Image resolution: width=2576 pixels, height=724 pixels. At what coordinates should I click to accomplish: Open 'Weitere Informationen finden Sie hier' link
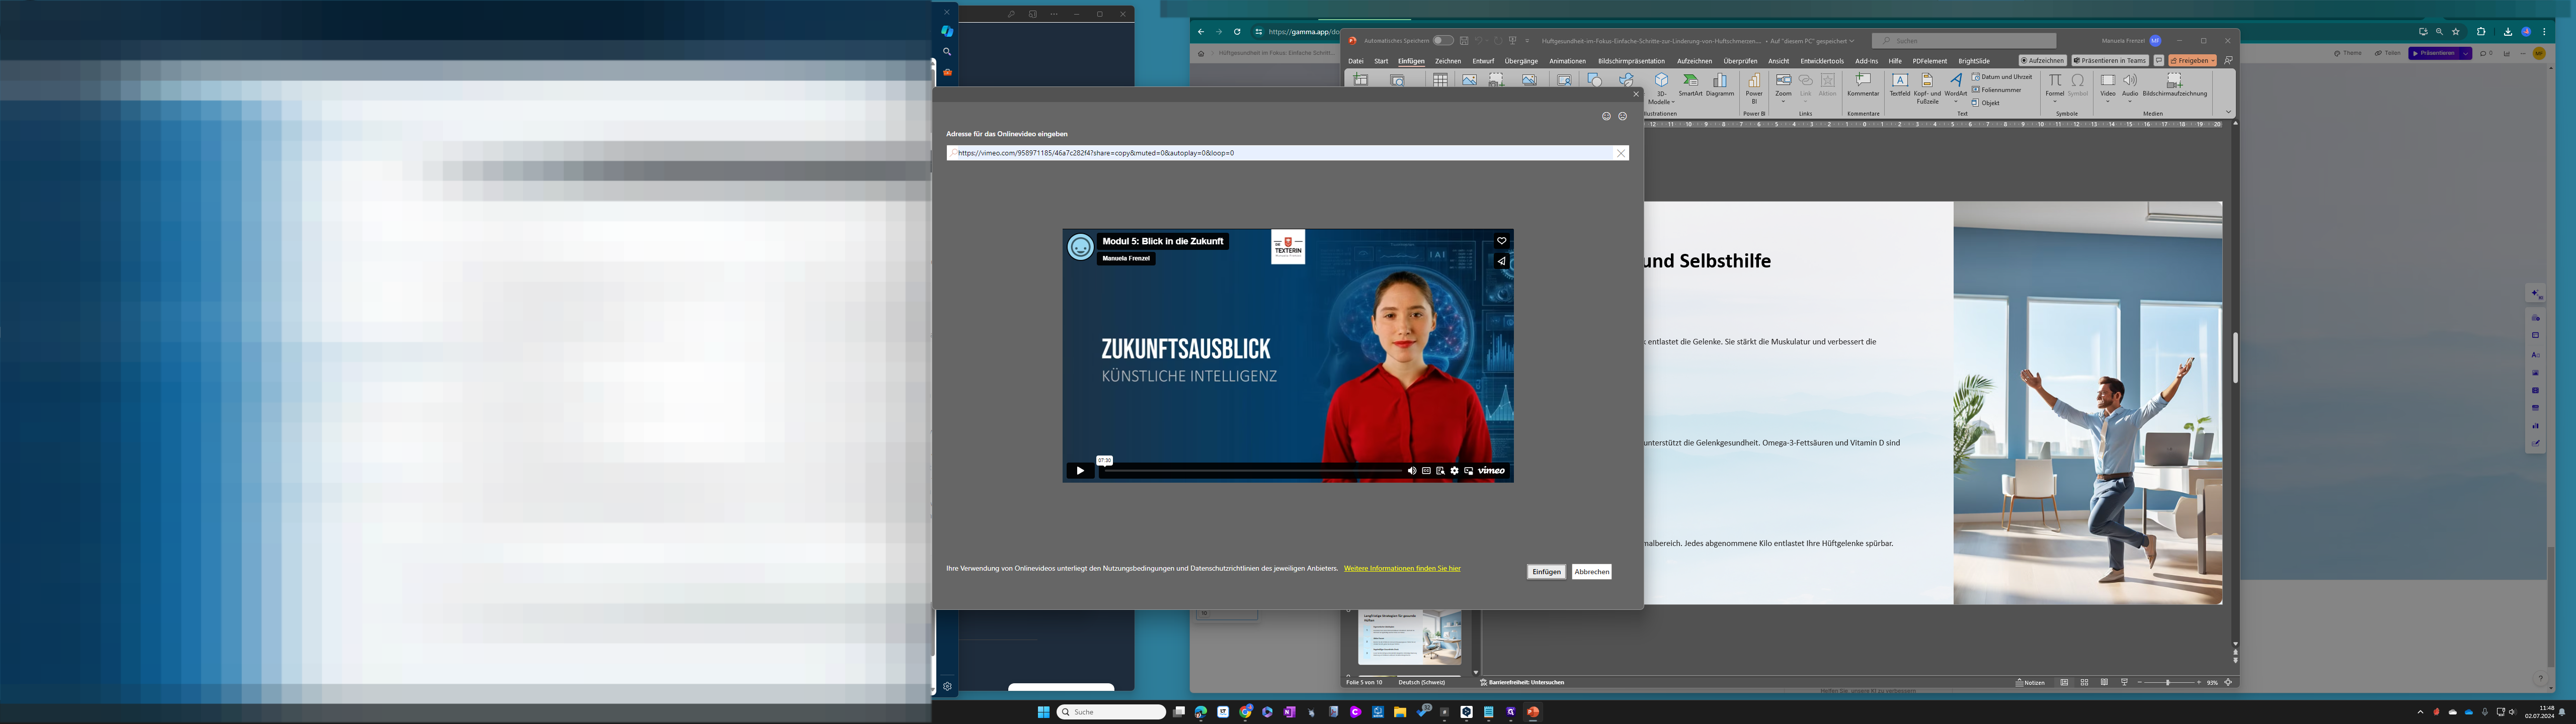click(x=1401, y=568)
